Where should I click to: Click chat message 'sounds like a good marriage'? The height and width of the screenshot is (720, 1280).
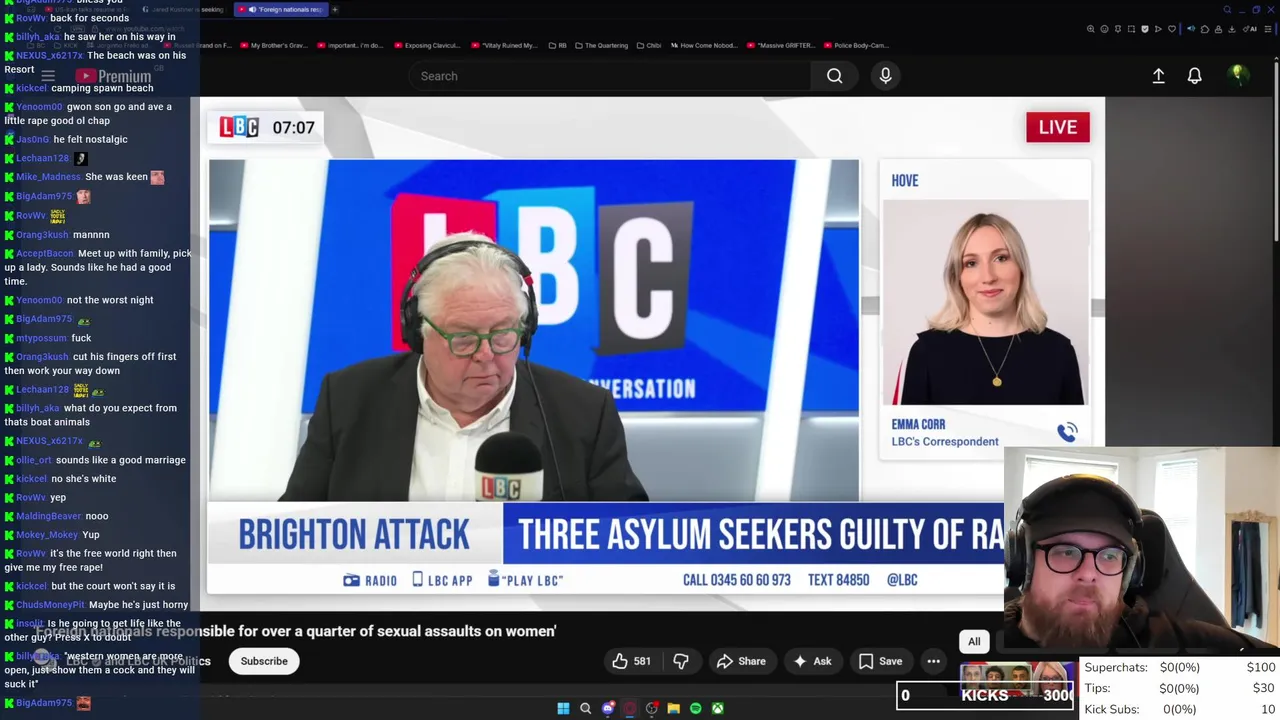tap(121, 460)
